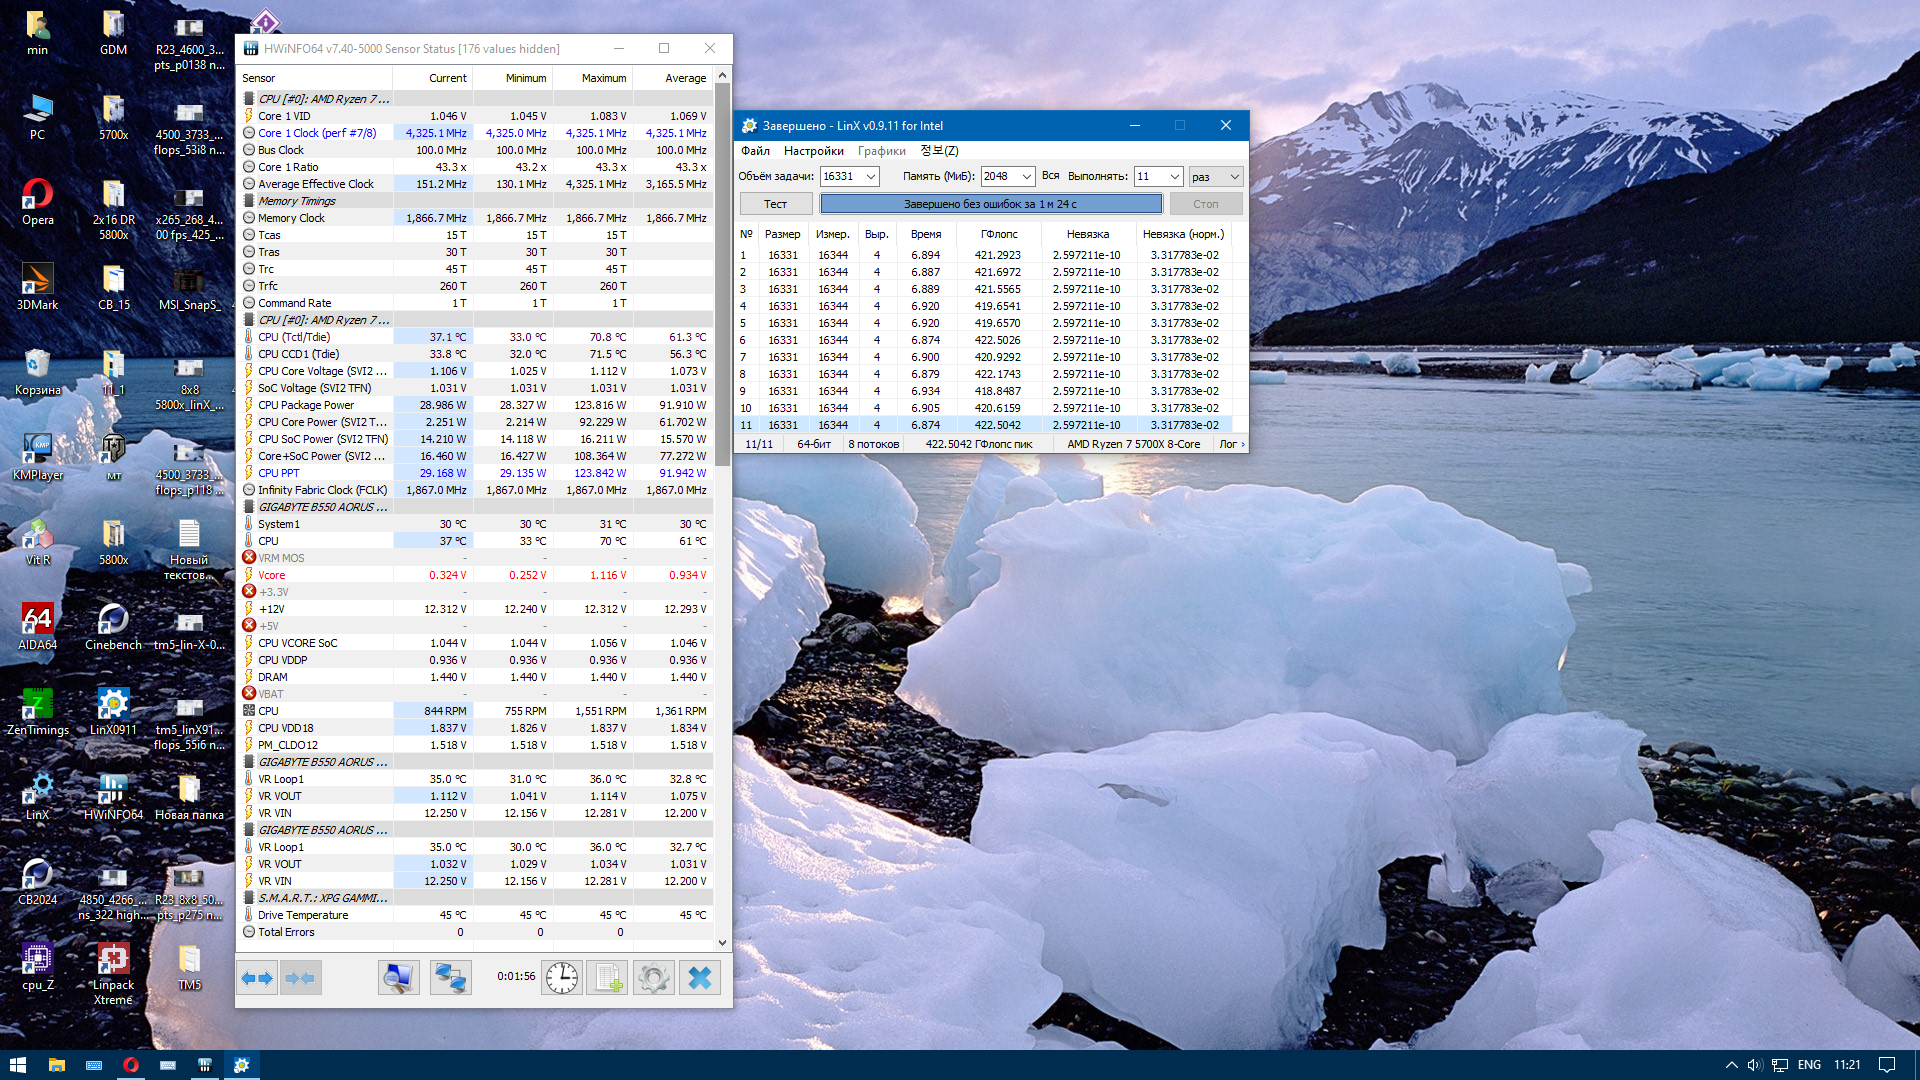Open the Память (МиБ) combo box
Screen dimensions: 1920x1080
(x=1027, y=177)
